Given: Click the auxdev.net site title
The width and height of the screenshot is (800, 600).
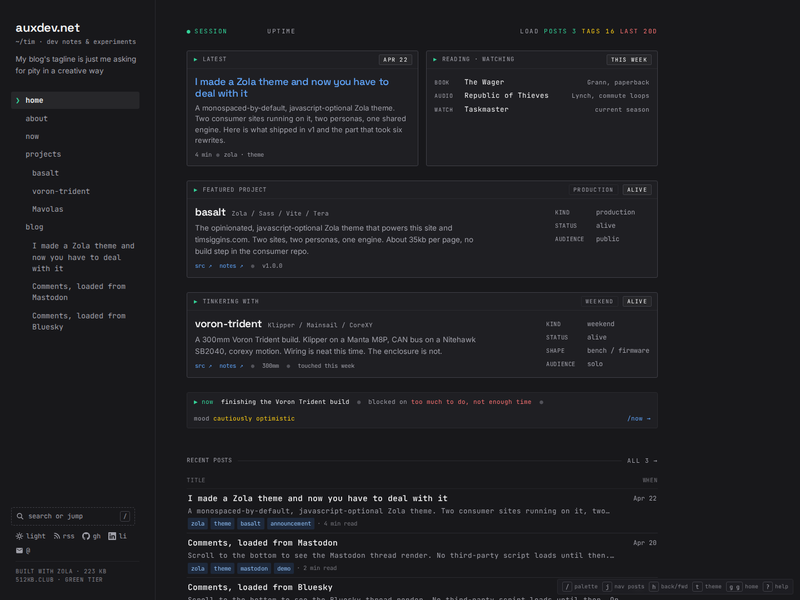Looking at the screenshot, I should pyautogui.click(x=47, y=28).
